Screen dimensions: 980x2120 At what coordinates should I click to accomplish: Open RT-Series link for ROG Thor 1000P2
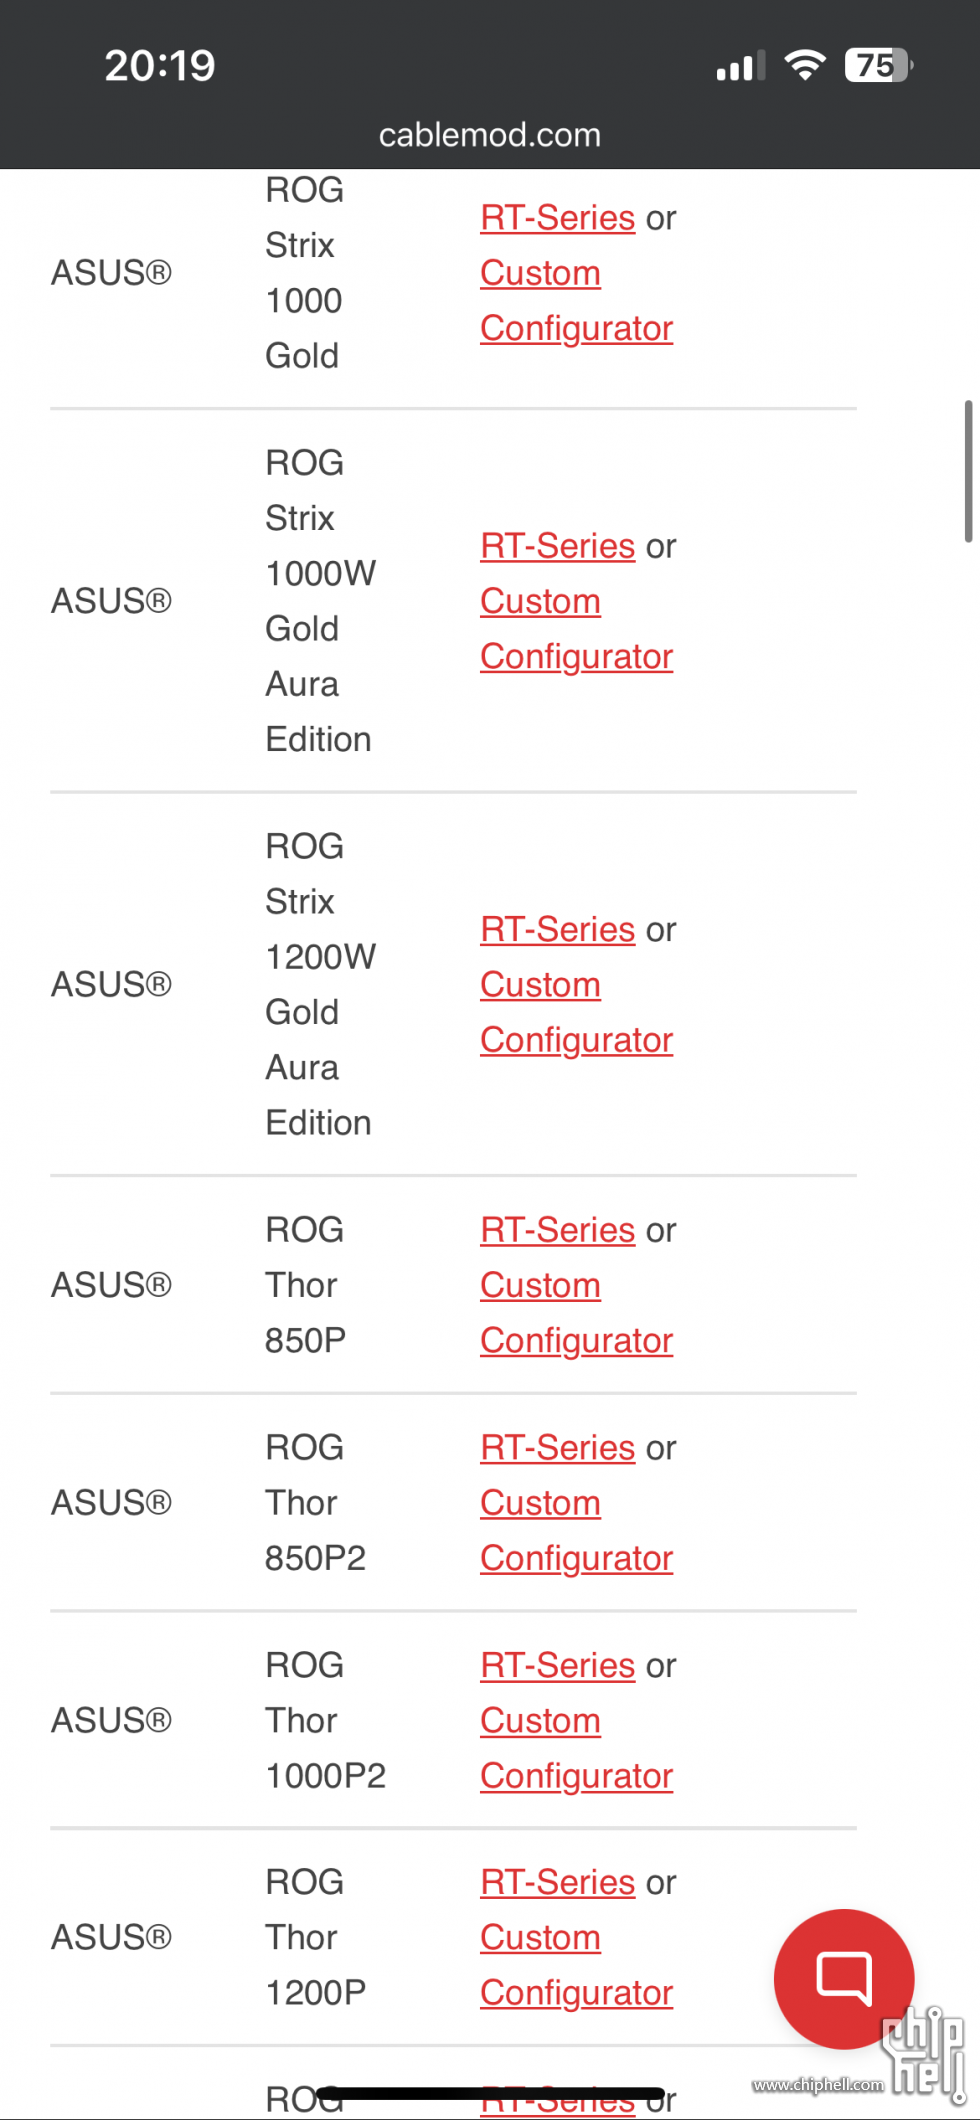(558, 1665)
